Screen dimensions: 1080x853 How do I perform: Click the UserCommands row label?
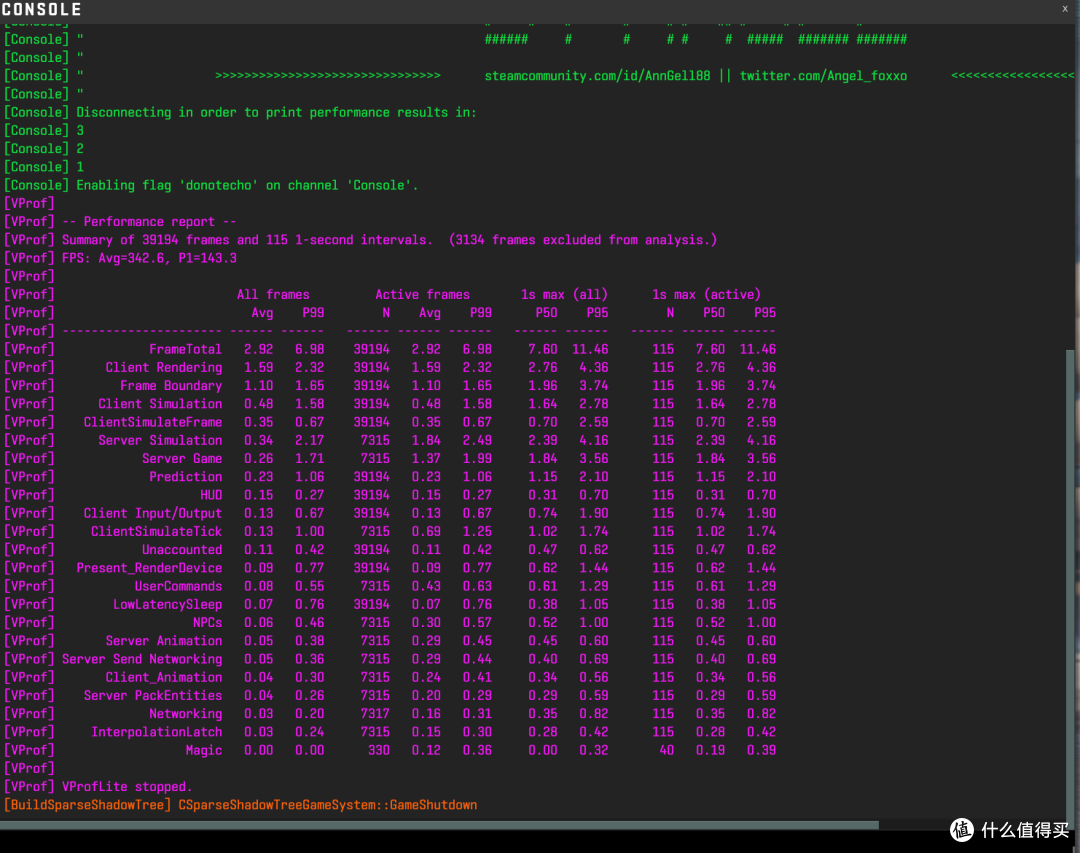click(178, 586)
